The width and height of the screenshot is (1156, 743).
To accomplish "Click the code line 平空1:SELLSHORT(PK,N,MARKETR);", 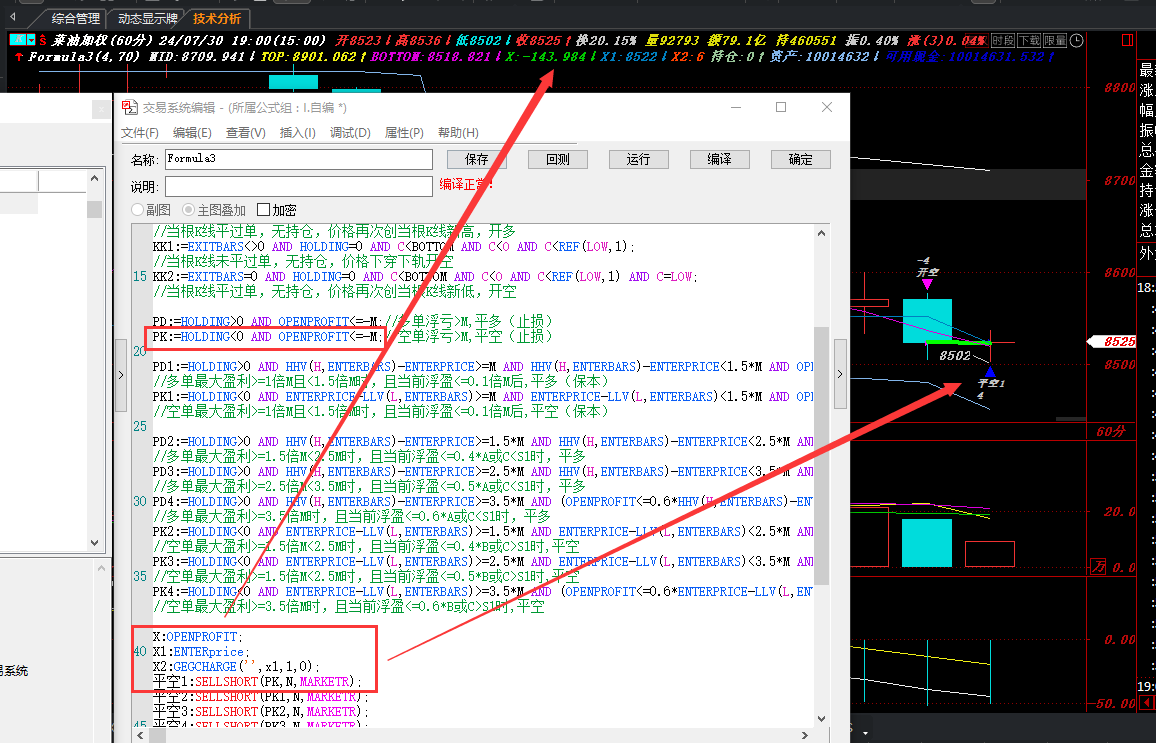I will point(257,682).
